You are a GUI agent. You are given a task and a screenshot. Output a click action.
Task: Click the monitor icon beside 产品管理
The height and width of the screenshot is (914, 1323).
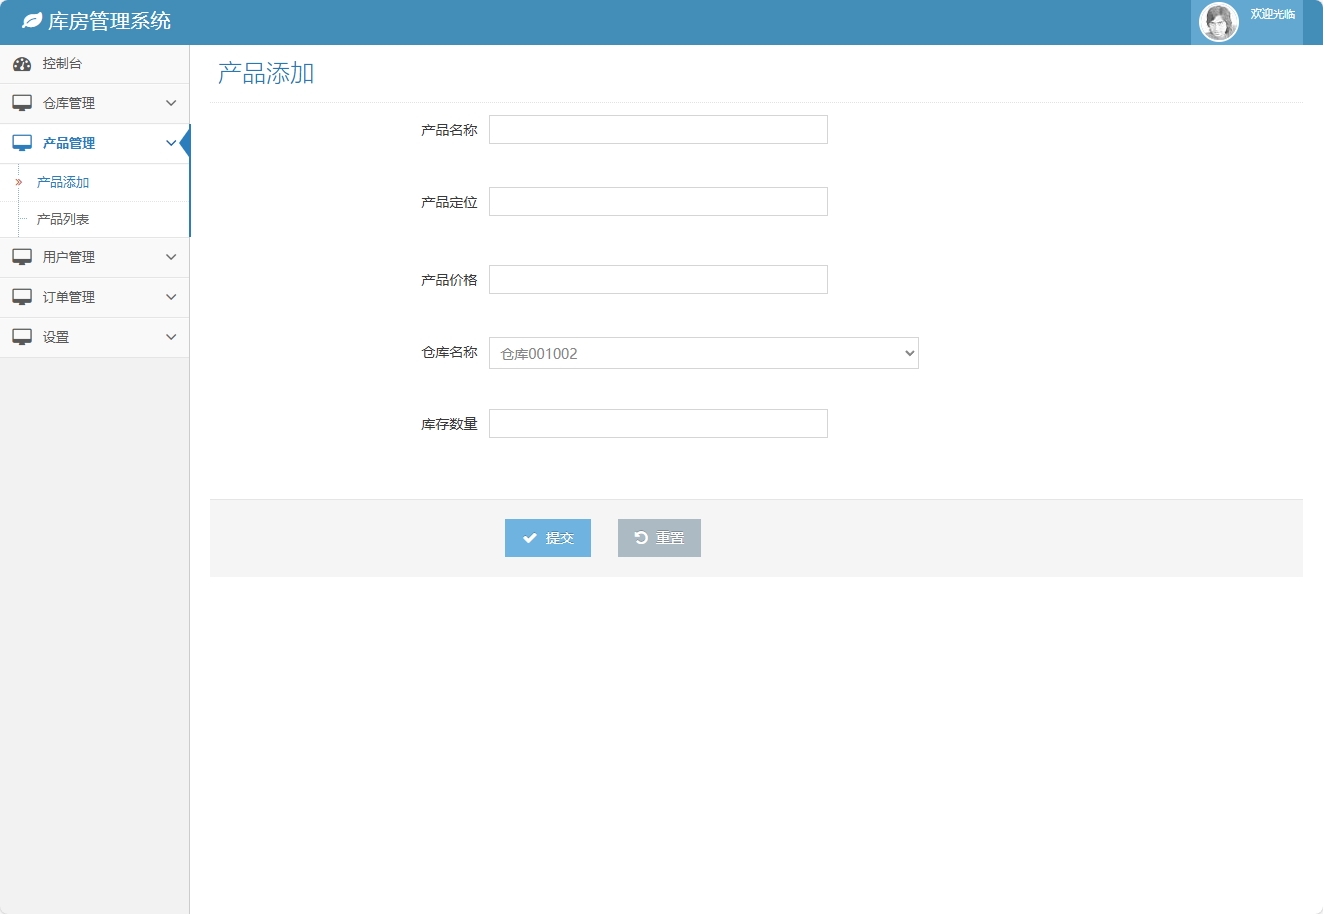click(x=21, y=142)
